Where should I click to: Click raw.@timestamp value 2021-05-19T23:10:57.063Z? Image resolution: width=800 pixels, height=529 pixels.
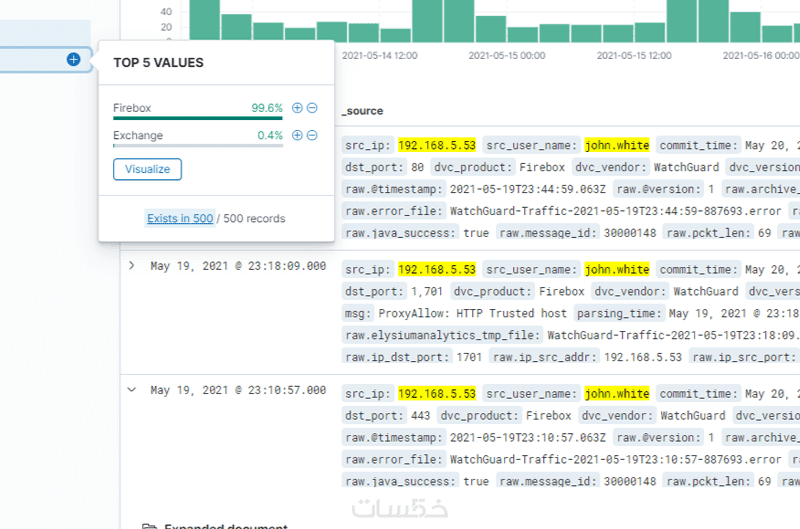coord(528,438)
